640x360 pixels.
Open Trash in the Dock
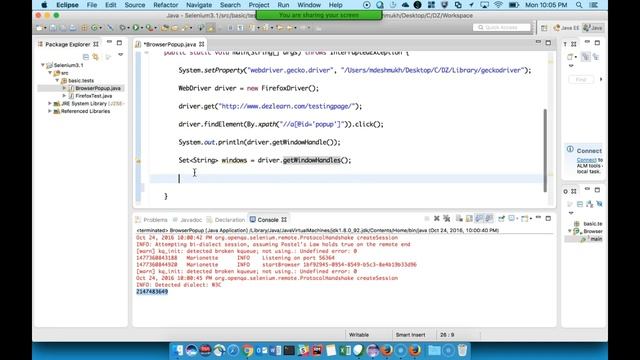tap(462, 350)
